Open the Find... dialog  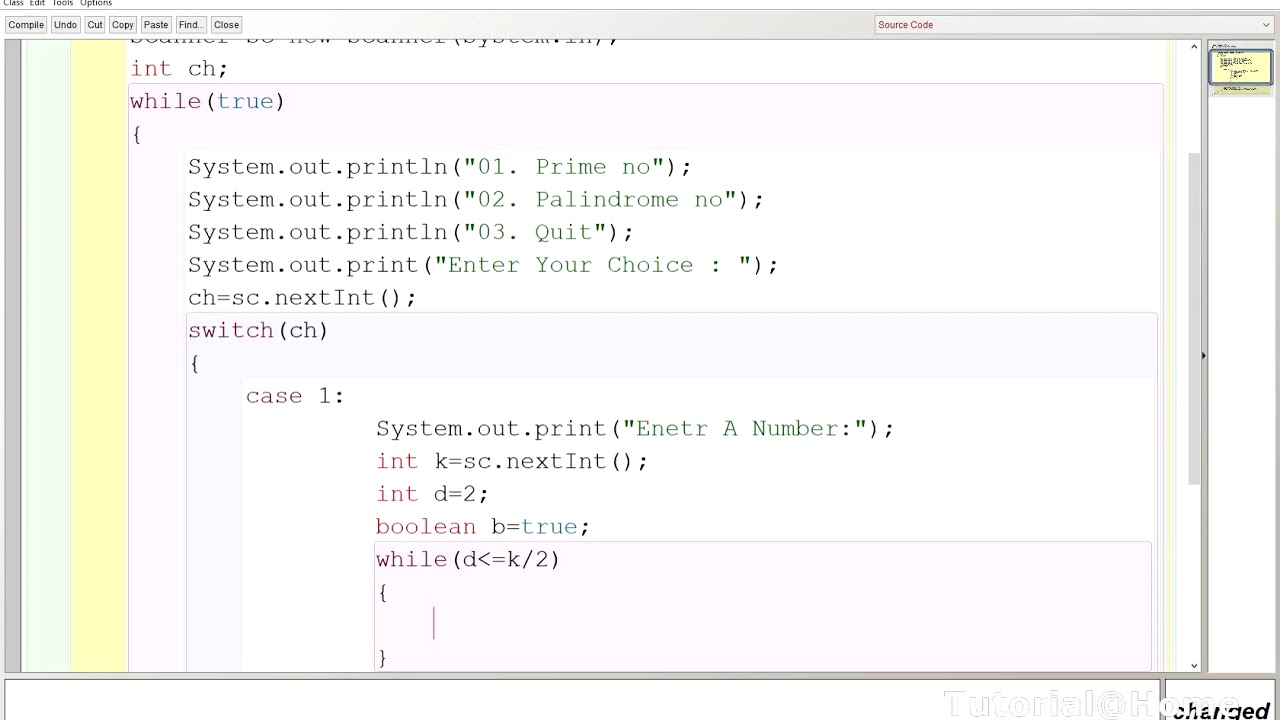(x=190, y=25)
